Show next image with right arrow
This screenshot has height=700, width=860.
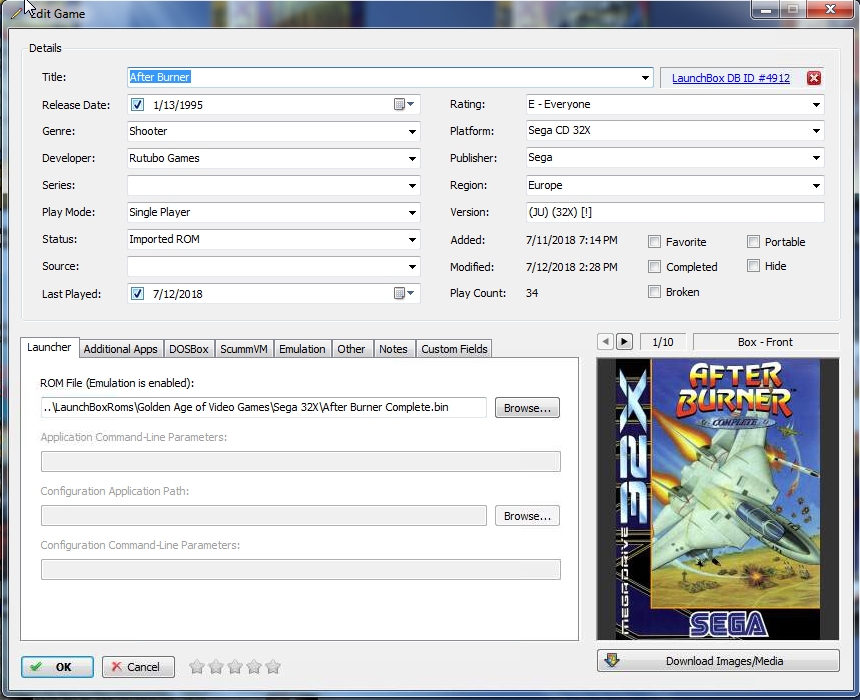coord(624,342)
